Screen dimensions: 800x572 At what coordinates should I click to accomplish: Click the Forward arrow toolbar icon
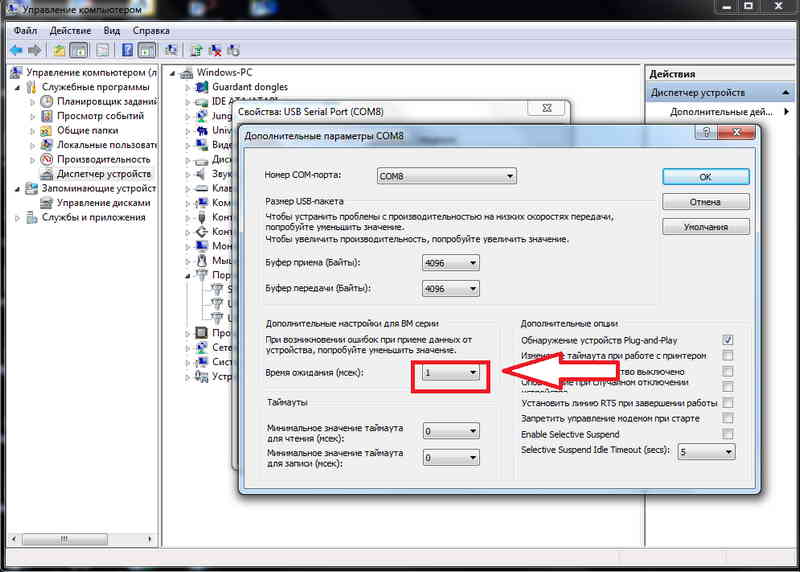click(x=35, y=50)
